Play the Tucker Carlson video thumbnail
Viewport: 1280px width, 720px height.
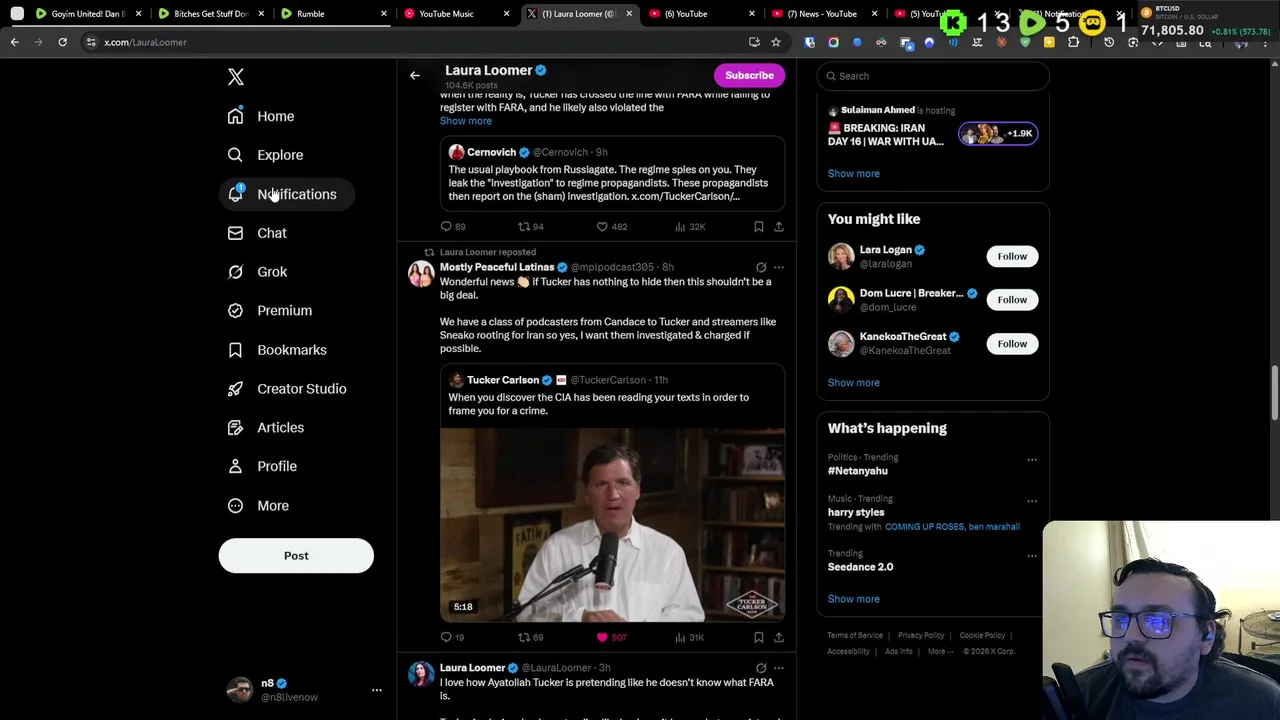tap(612, 525)
